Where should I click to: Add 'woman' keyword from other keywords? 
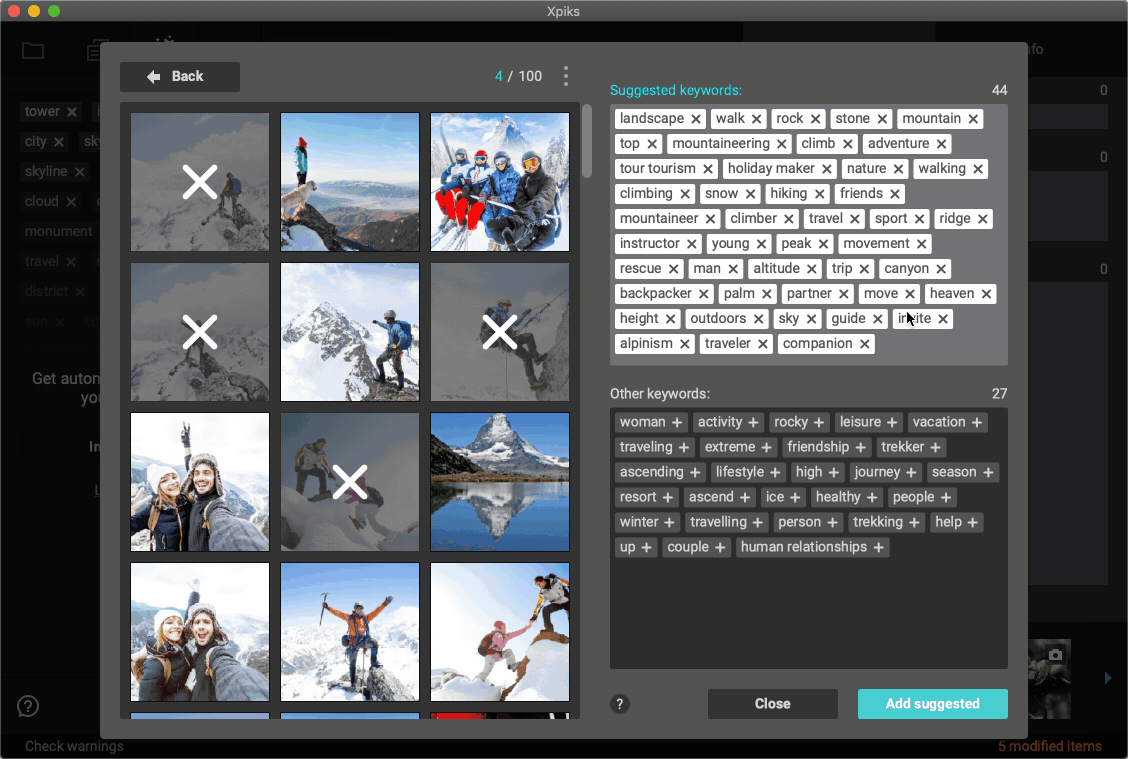(x=677, y=423)
